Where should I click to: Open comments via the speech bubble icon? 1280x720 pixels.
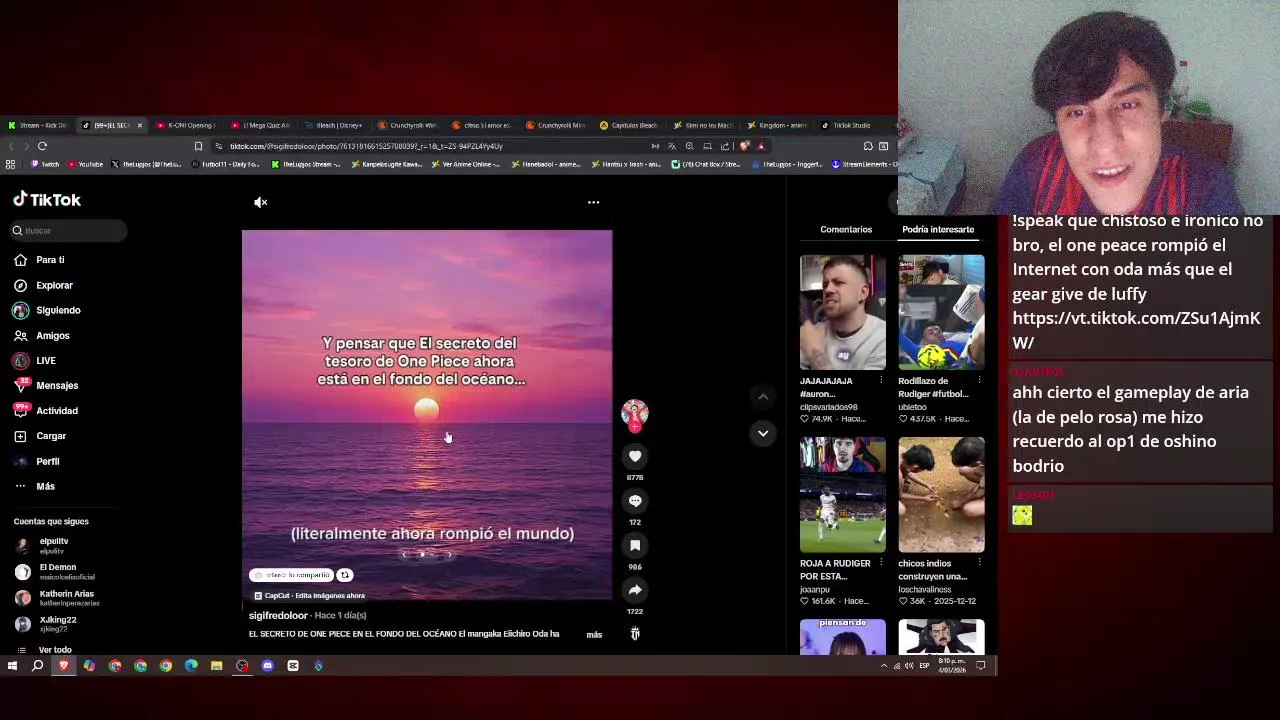(635, 501)
